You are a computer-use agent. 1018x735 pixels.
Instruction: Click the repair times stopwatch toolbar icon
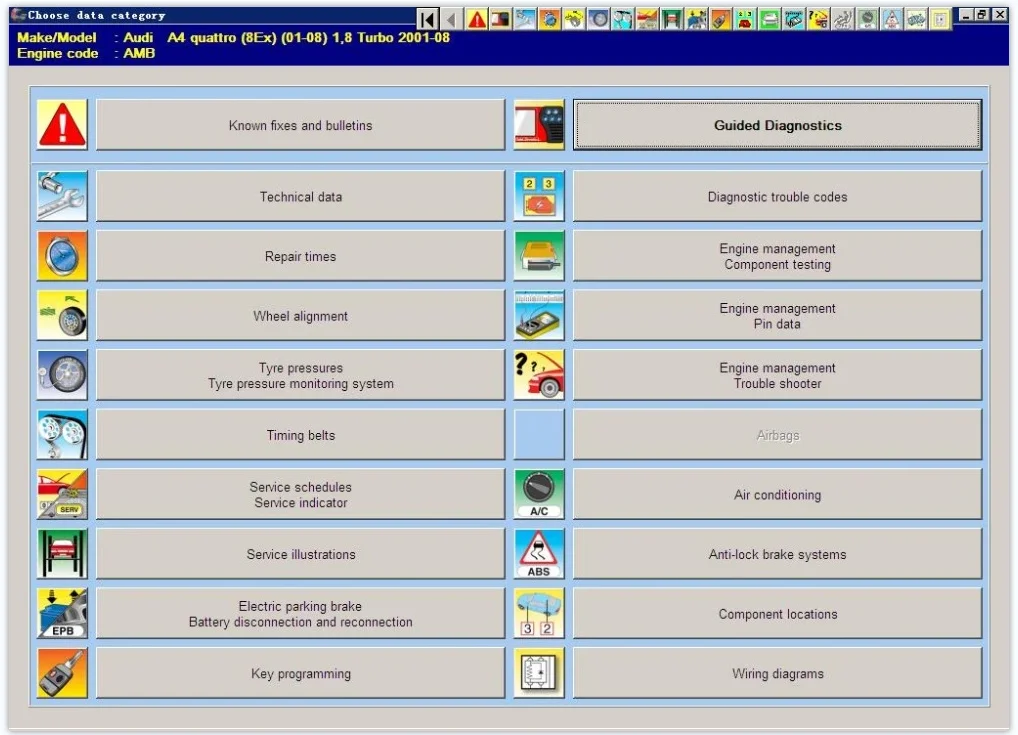(x=549, y=19)
